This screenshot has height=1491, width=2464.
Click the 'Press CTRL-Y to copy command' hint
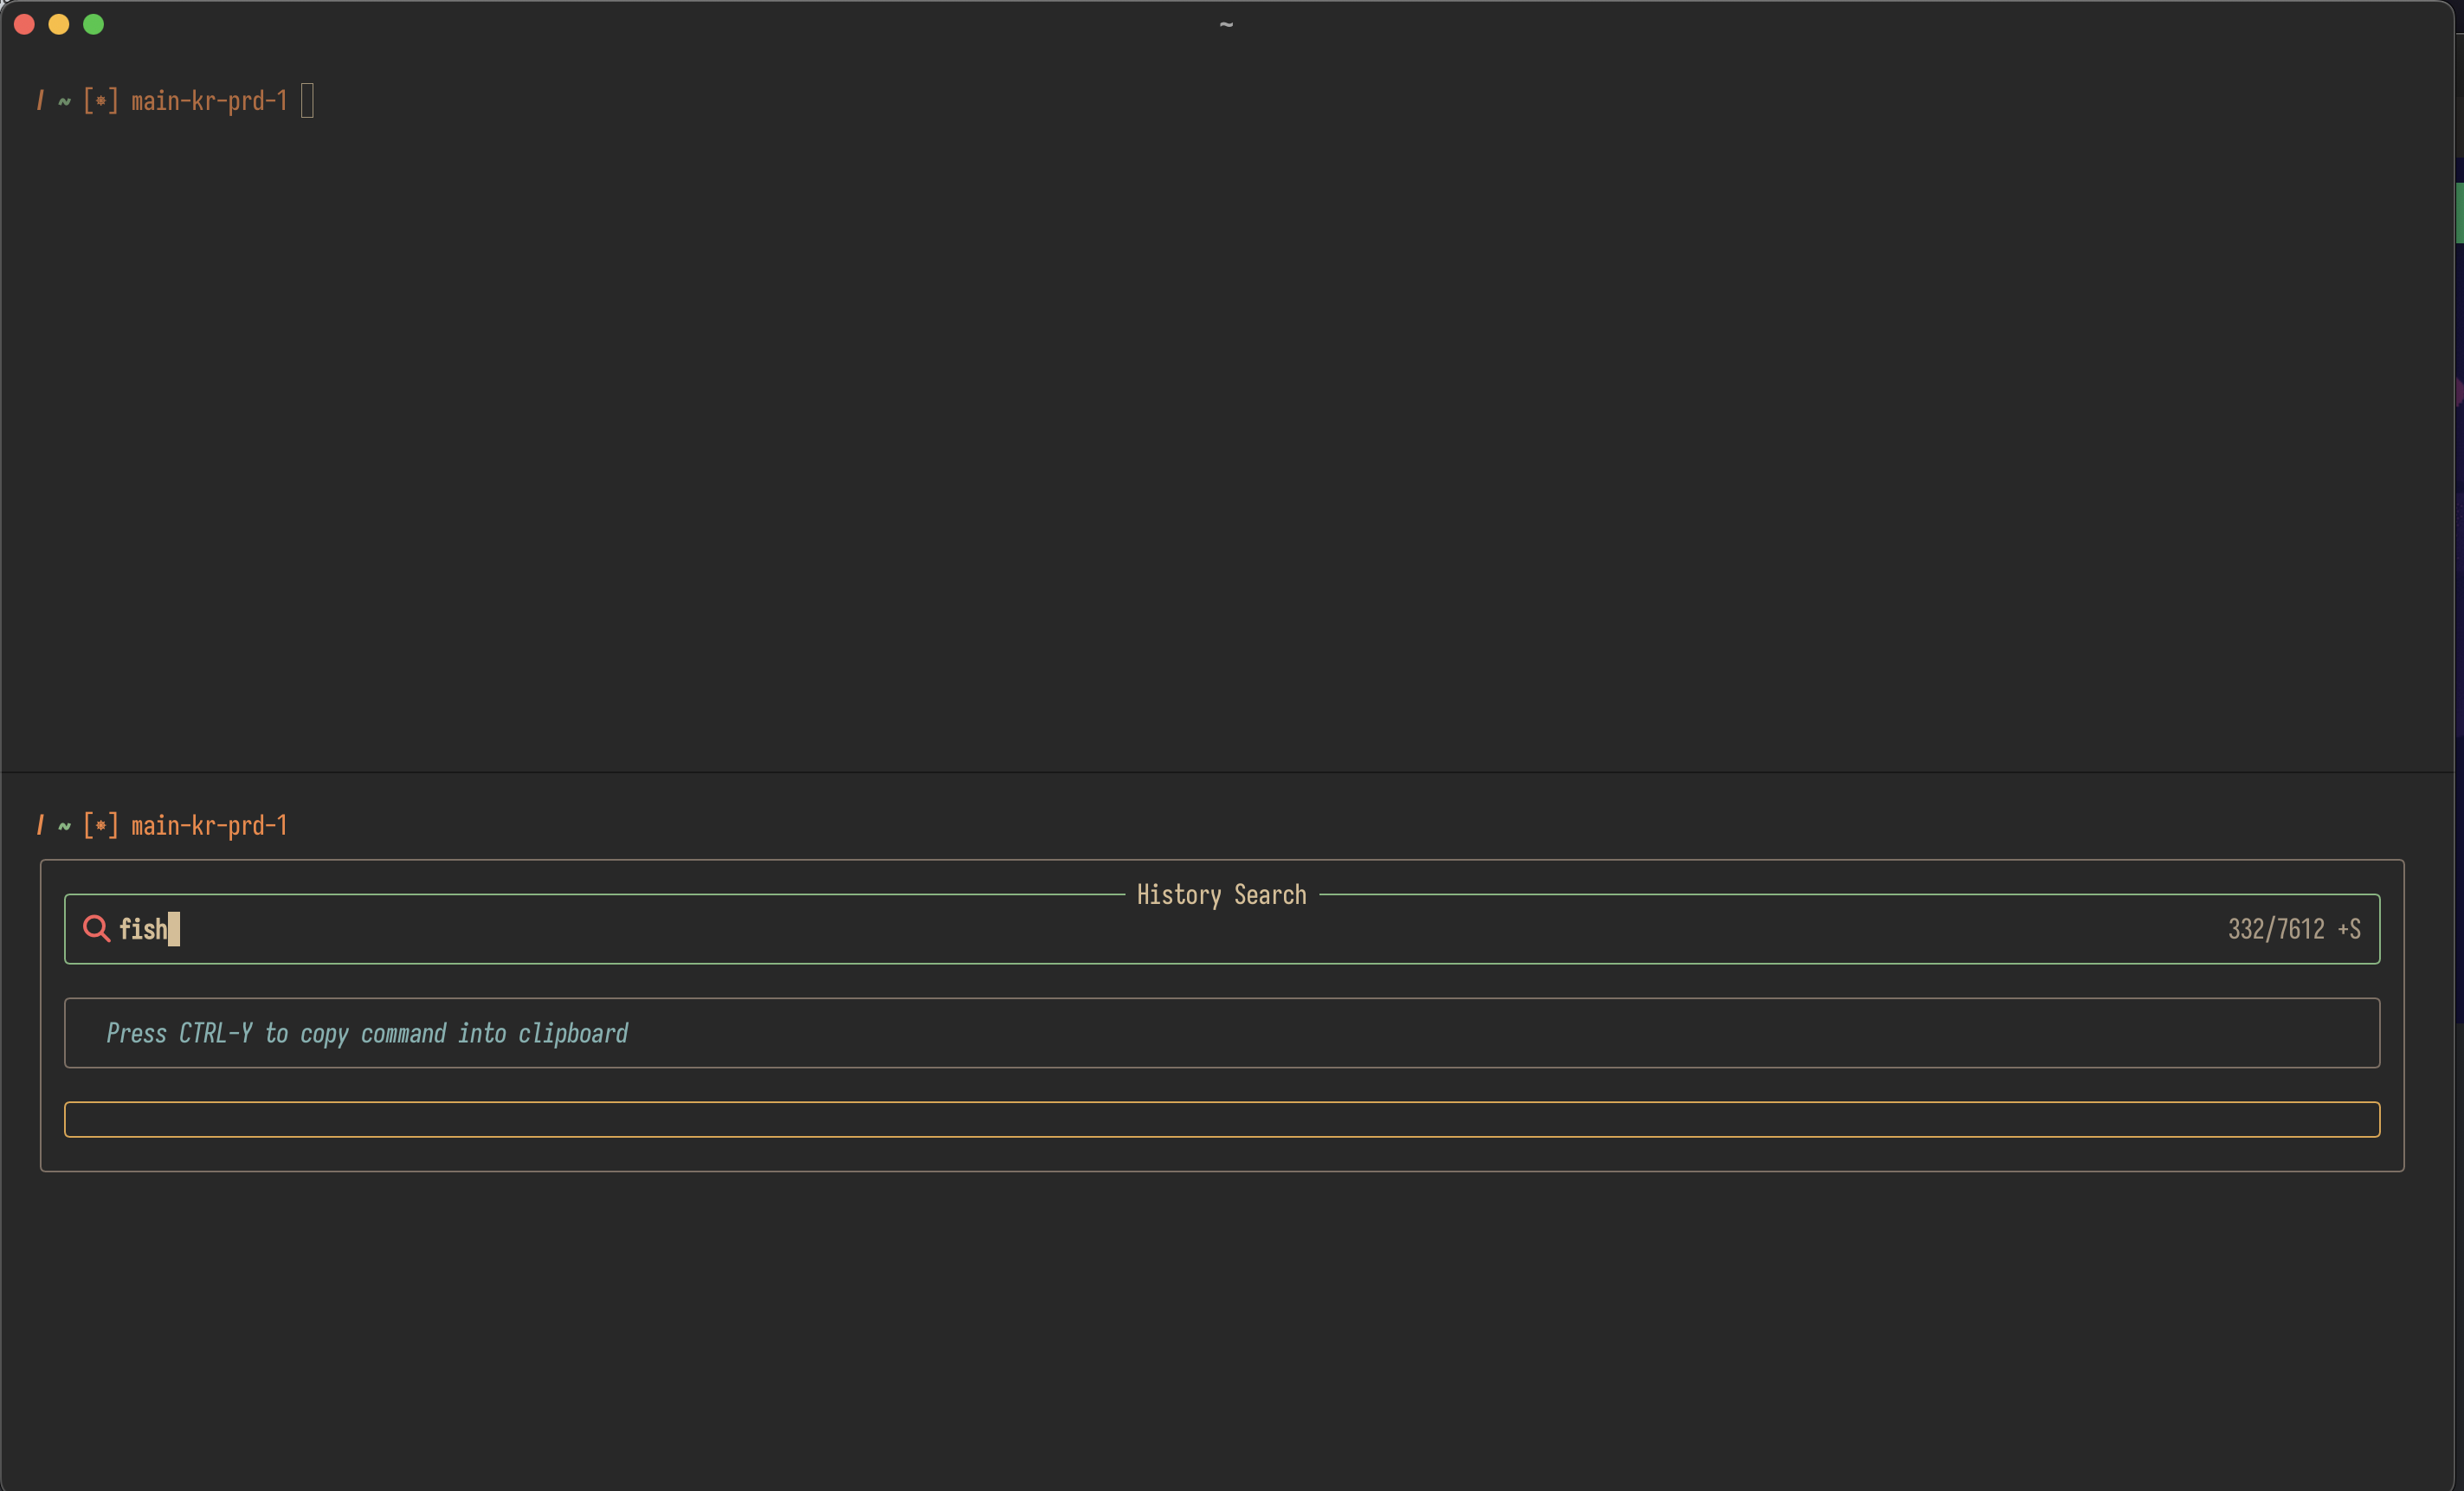(367, 1033)
